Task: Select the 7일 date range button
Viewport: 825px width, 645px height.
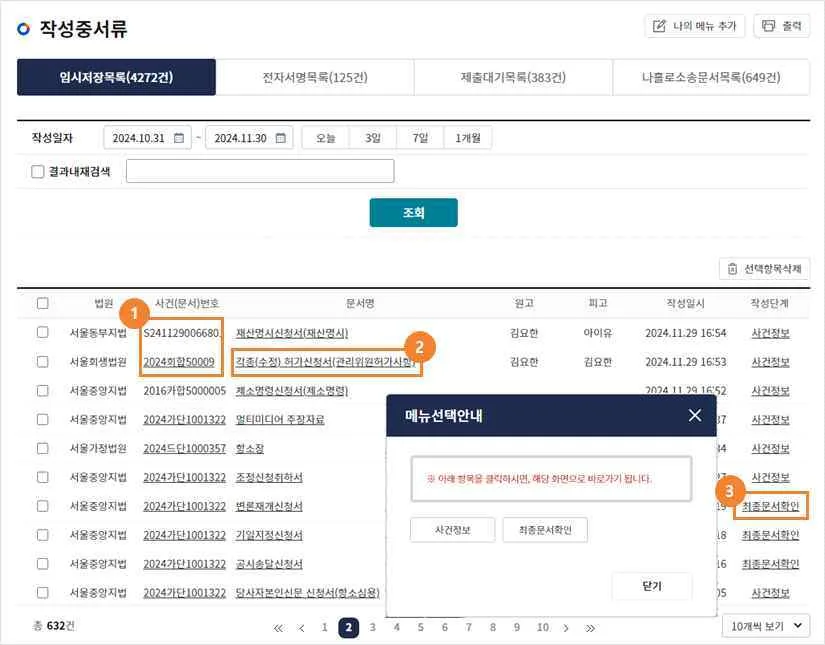Action: pyautogui.click(x=420, y=138)
